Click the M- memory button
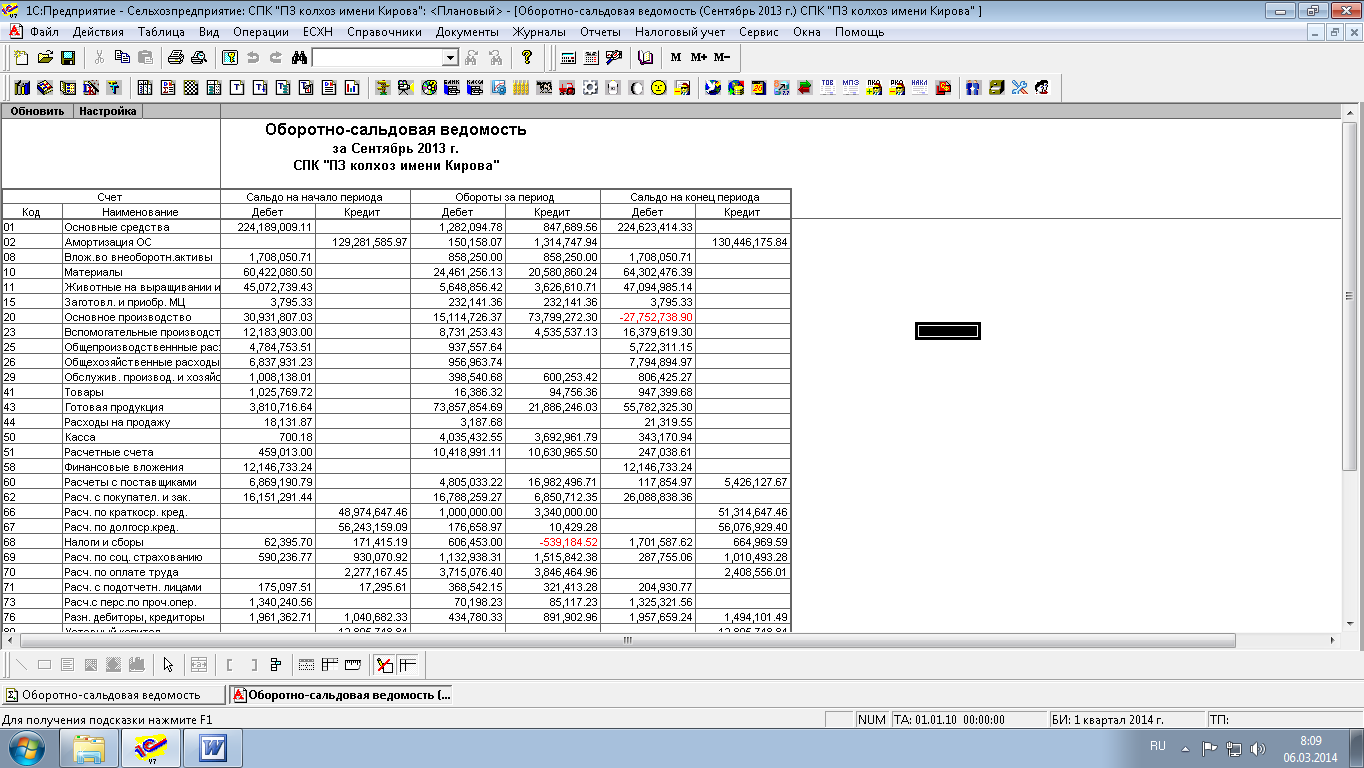This screenshot has height=768, width=1364. pyautogui.click(x=722, y=58)
